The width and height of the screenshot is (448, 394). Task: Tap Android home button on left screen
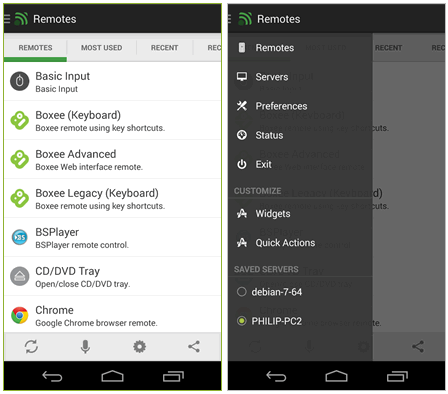click(112, 376)
